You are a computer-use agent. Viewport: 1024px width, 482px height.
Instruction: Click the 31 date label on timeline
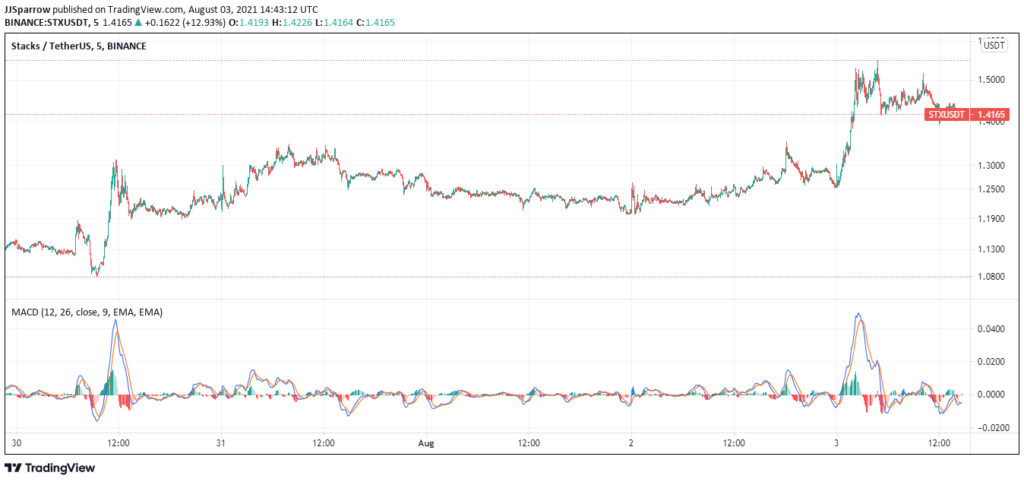220,442
